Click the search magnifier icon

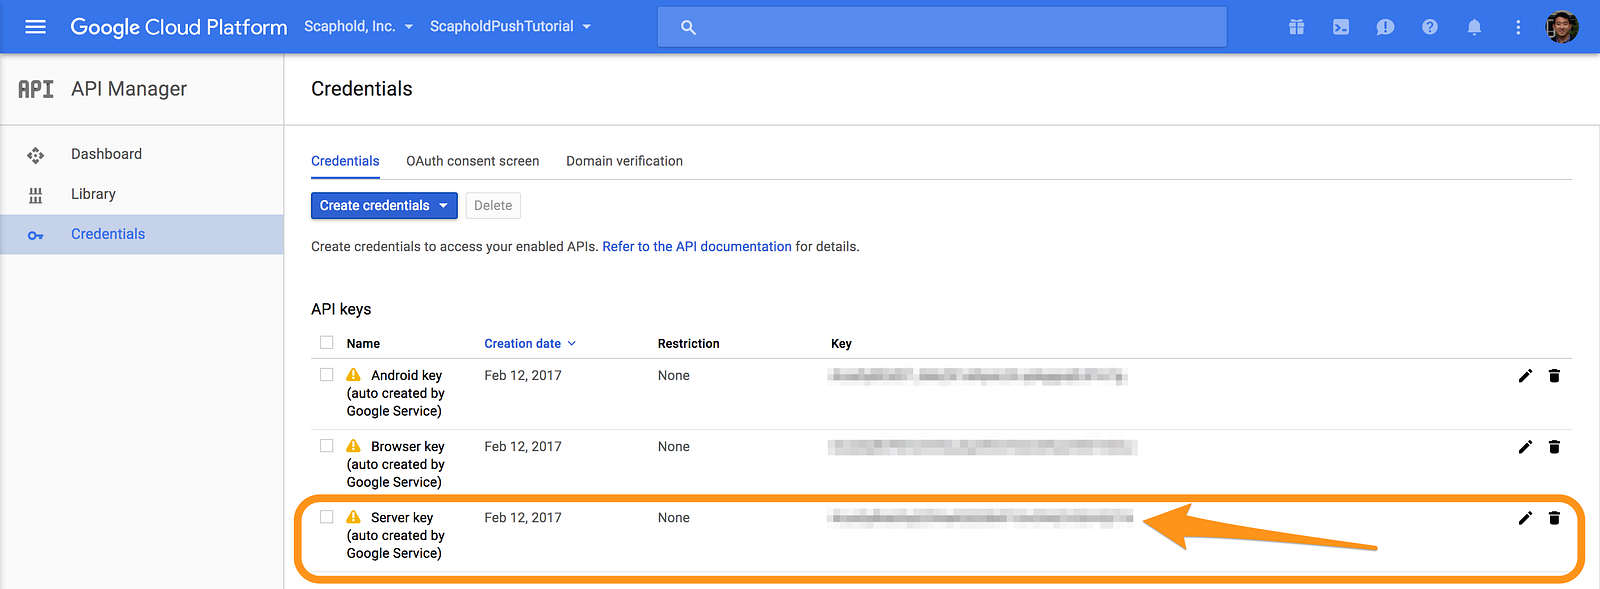coord(688,27)
